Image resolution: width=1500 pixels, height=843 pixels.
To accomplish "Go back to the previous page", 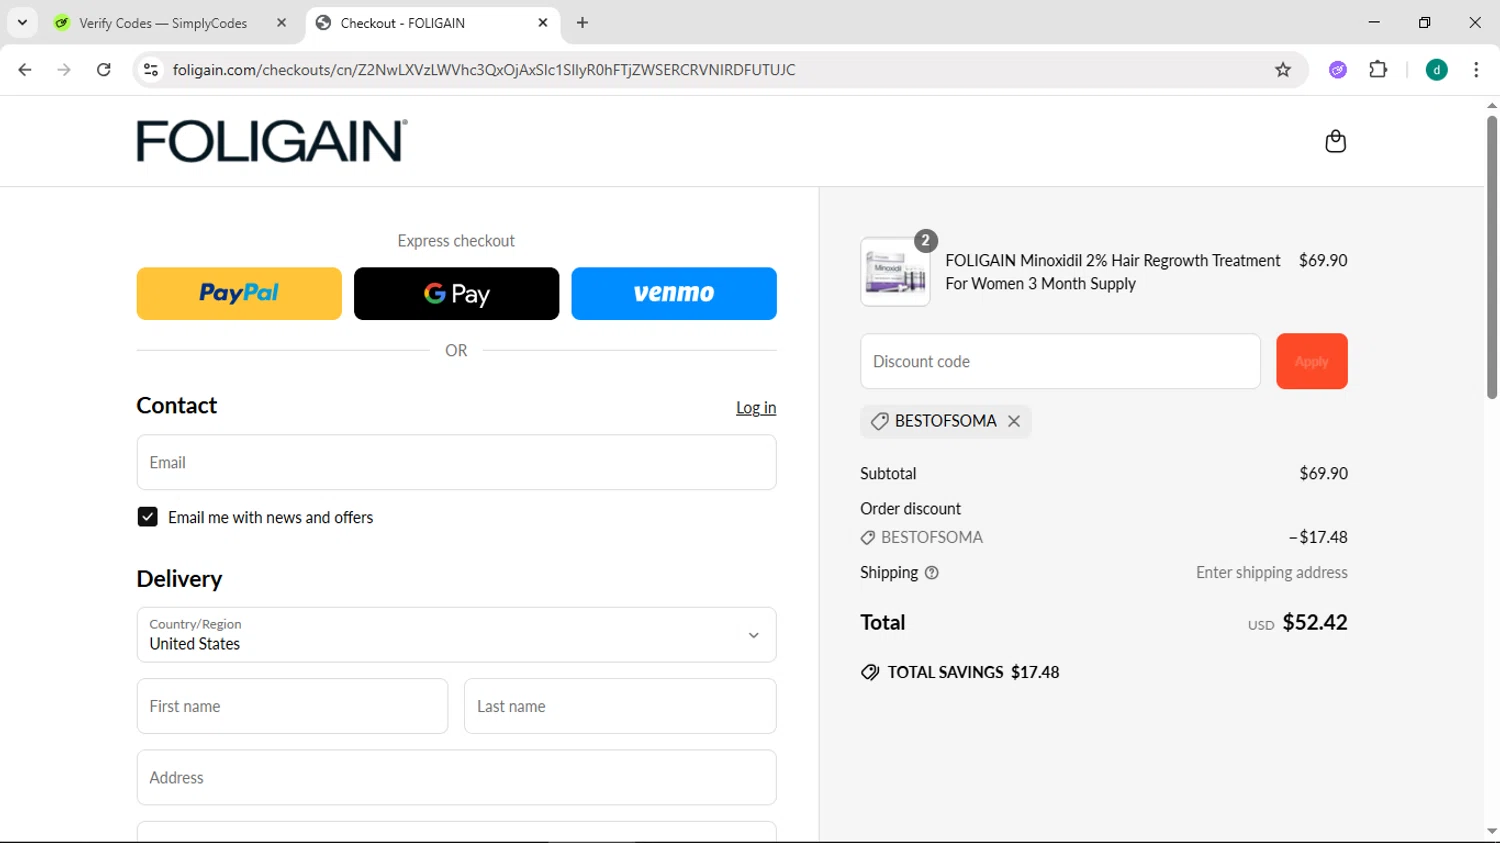I will pos(25,70).
